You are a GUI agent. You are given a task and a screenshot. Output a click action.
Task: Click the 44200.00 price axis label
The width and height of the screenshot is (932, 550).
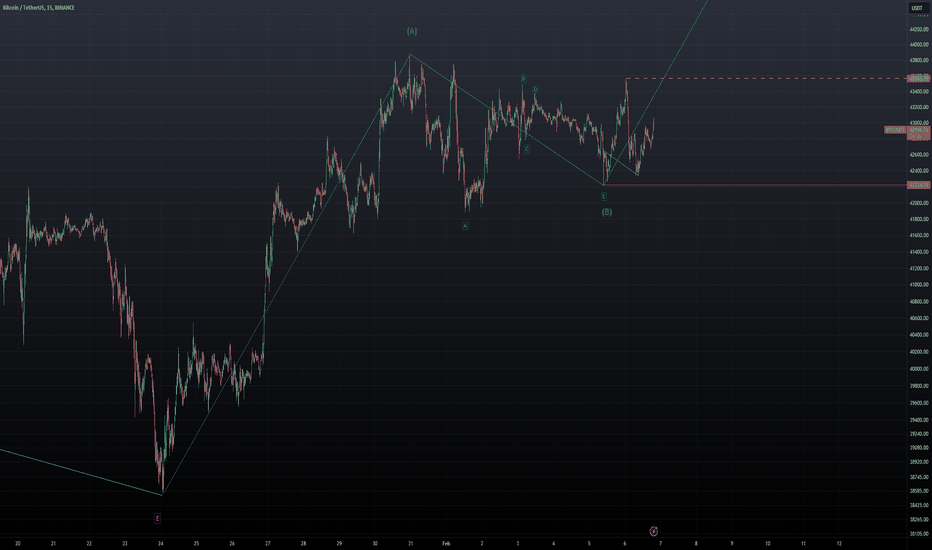919,29
